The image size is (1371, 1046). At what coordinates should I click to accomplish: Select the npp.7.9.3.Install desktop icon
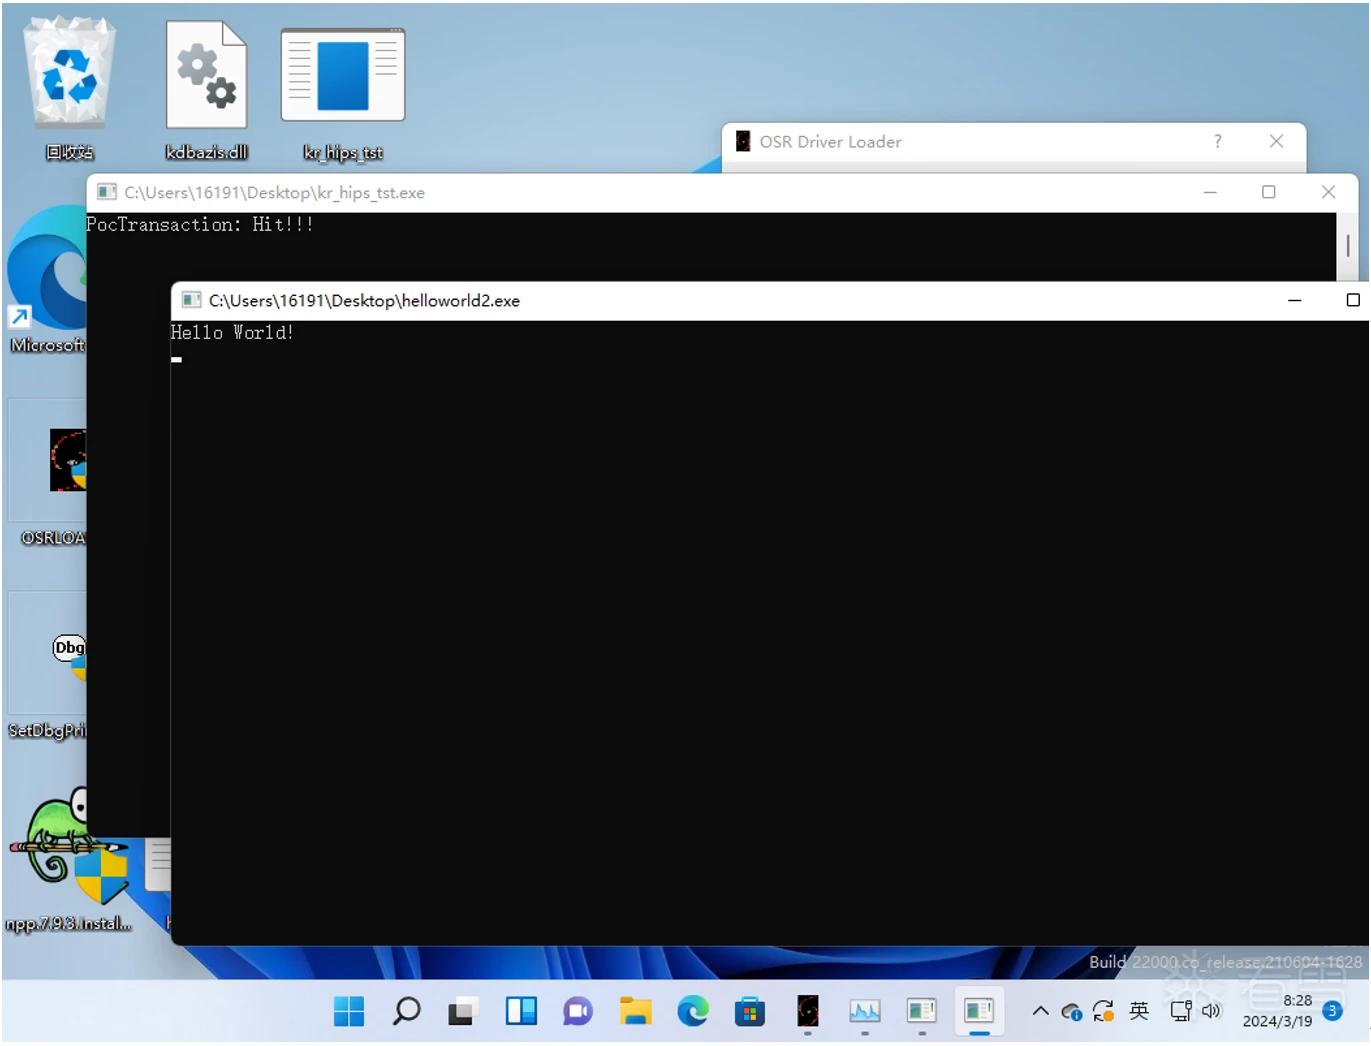(x=68, y=860)
